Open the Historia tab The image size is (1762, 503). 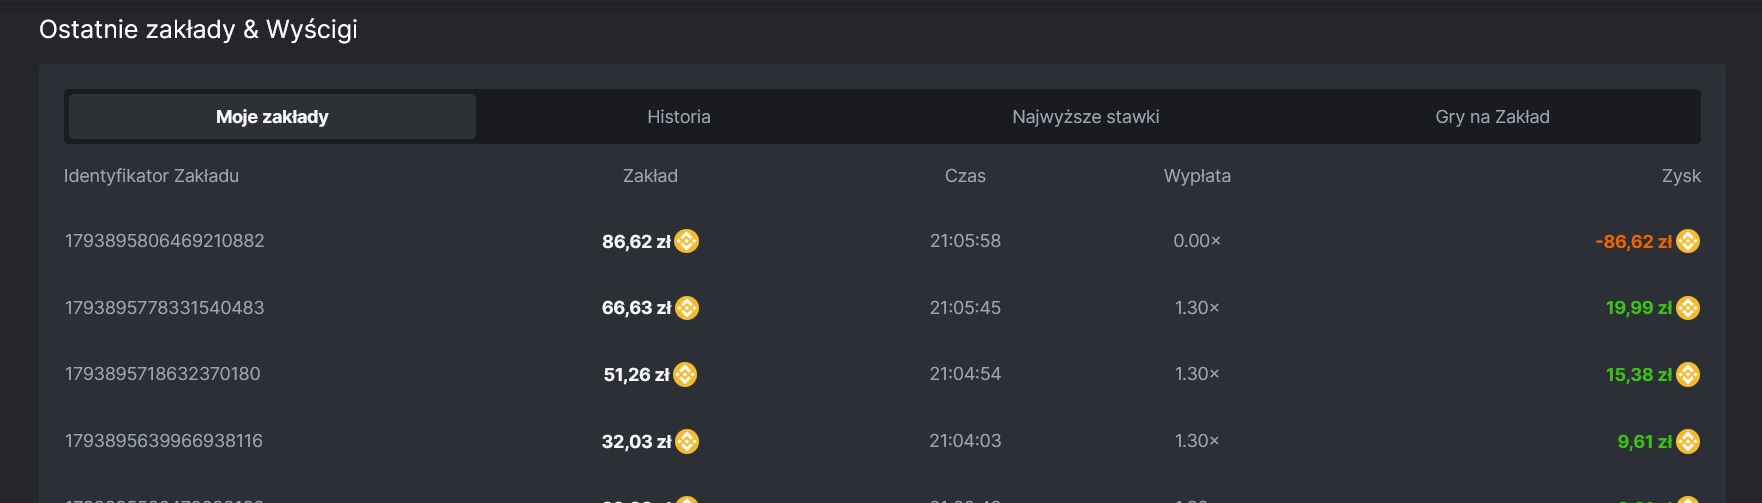click(679, 117)
